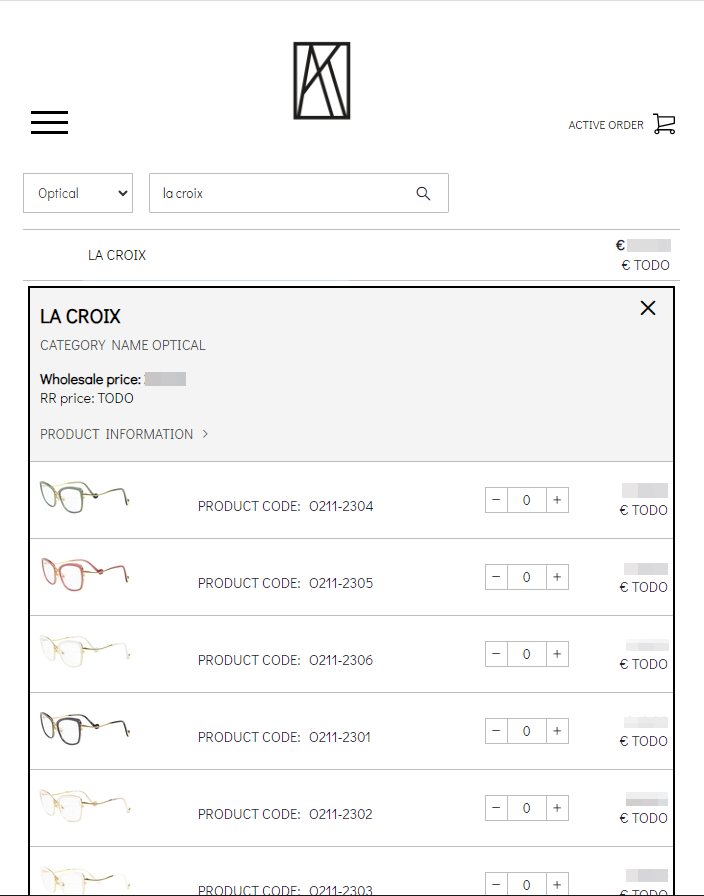704x896 pixels.
Task: Decrease quantity for product O211-2304
Action: [497, 500]
